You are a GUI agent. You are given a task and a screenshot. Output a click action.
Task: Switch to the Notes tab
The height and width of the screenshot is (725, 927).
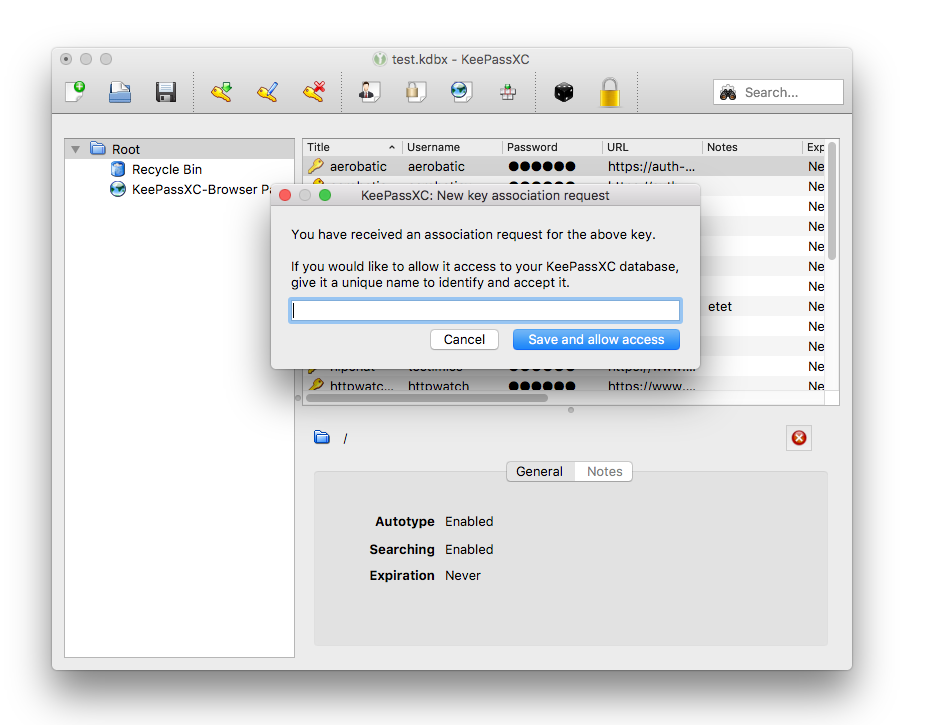(x=604, y=471)
